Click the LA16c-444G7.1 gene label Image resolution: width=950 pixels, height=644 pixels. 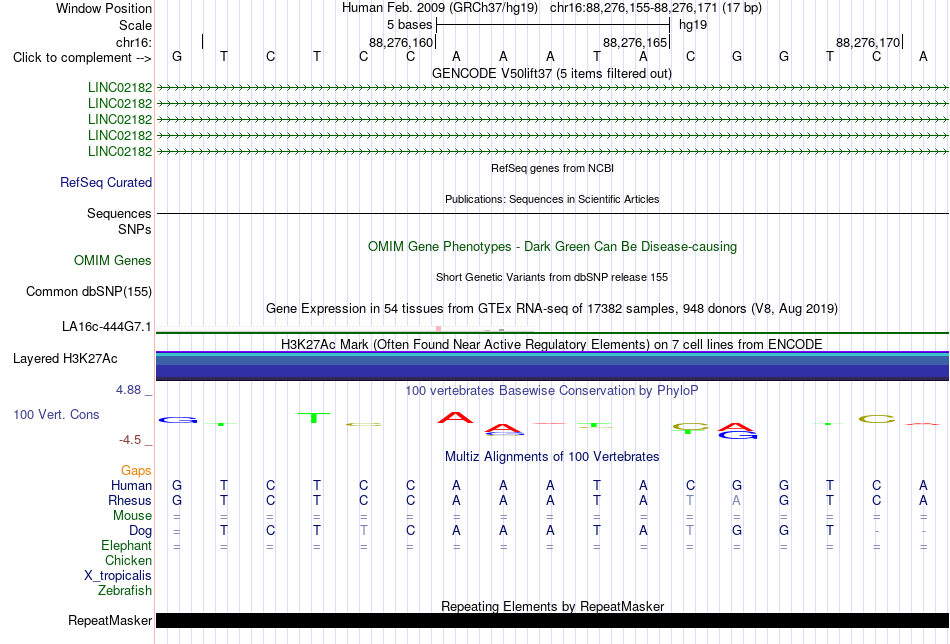107,327
